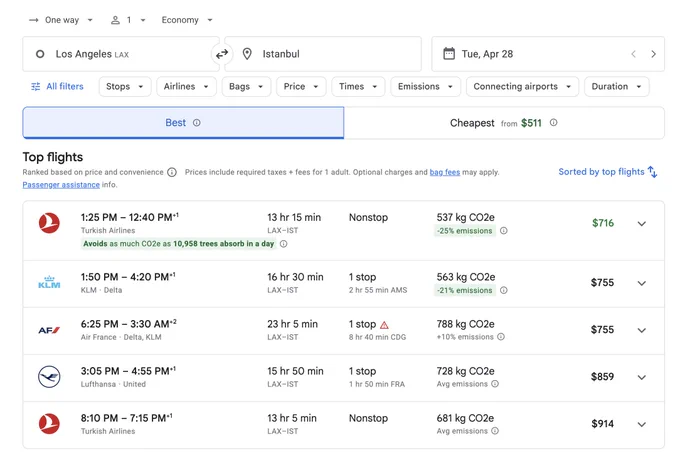
Task: Click the Air France logo on 6:25 PM flight
Action: (49, 330)
